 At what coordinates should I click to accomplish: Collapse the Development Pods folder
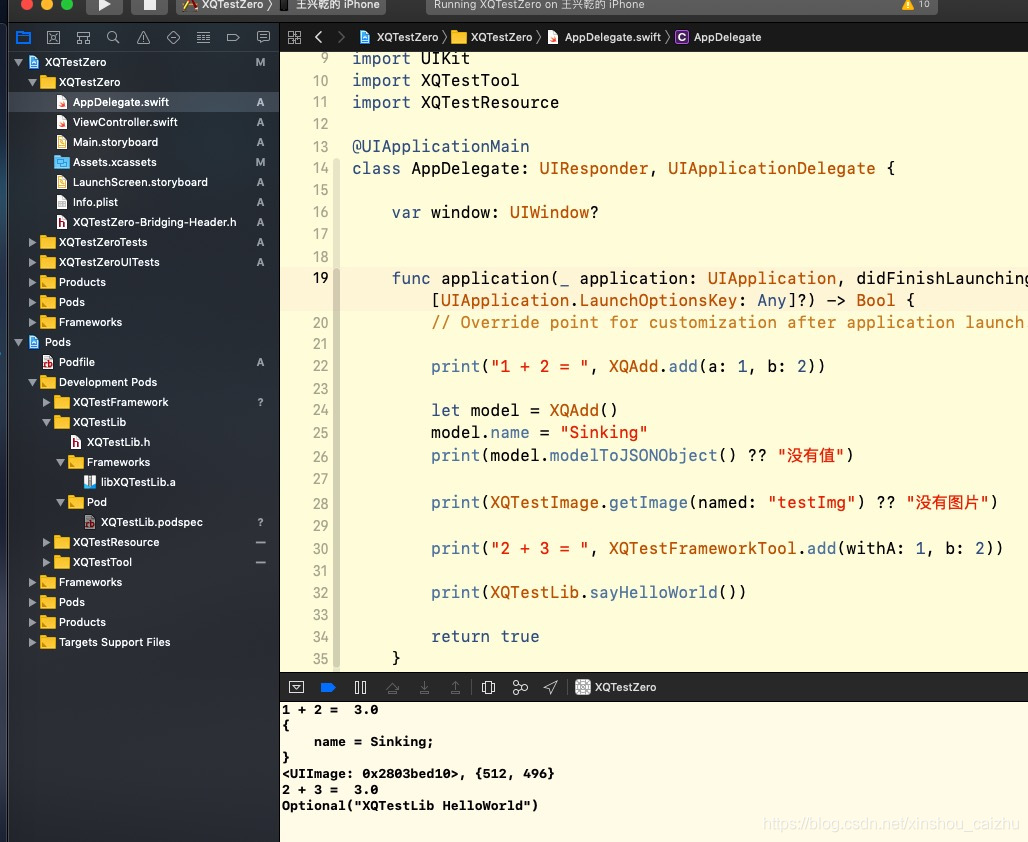pos(32,382)
